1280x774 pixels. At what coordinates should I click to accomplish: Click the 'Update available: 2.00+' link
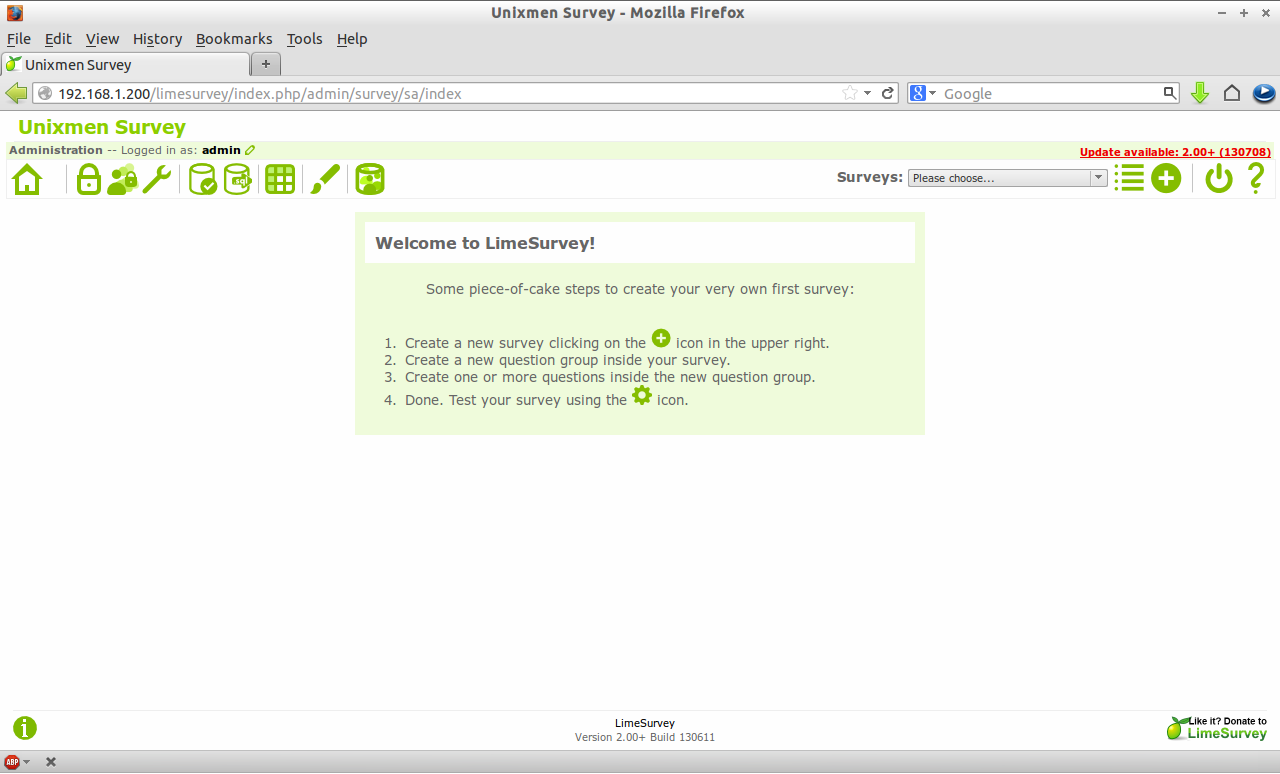pyautogui.click(x=1175, y=152)
